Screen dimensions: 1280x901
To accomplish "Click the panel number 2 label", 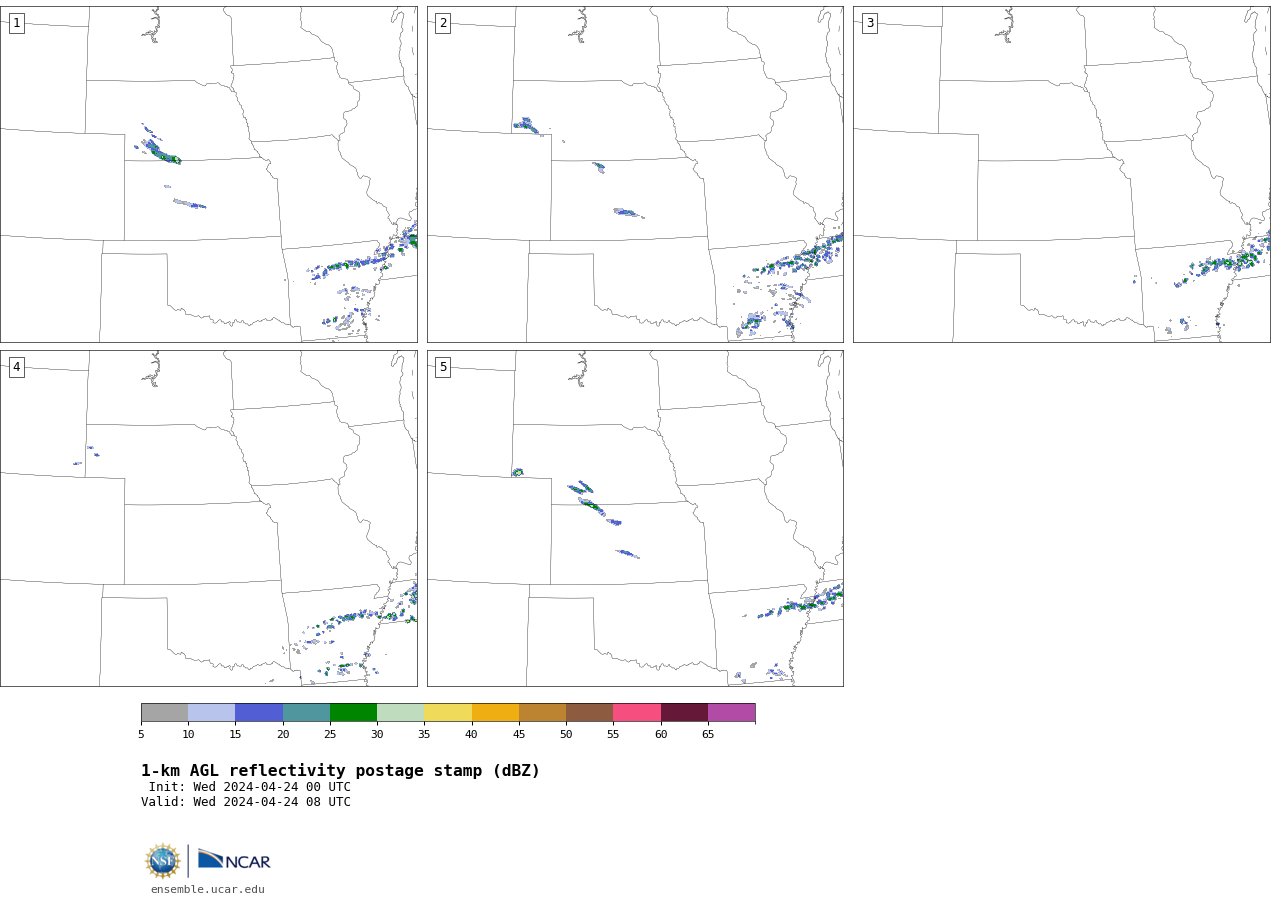I will (x=443, y=23).
